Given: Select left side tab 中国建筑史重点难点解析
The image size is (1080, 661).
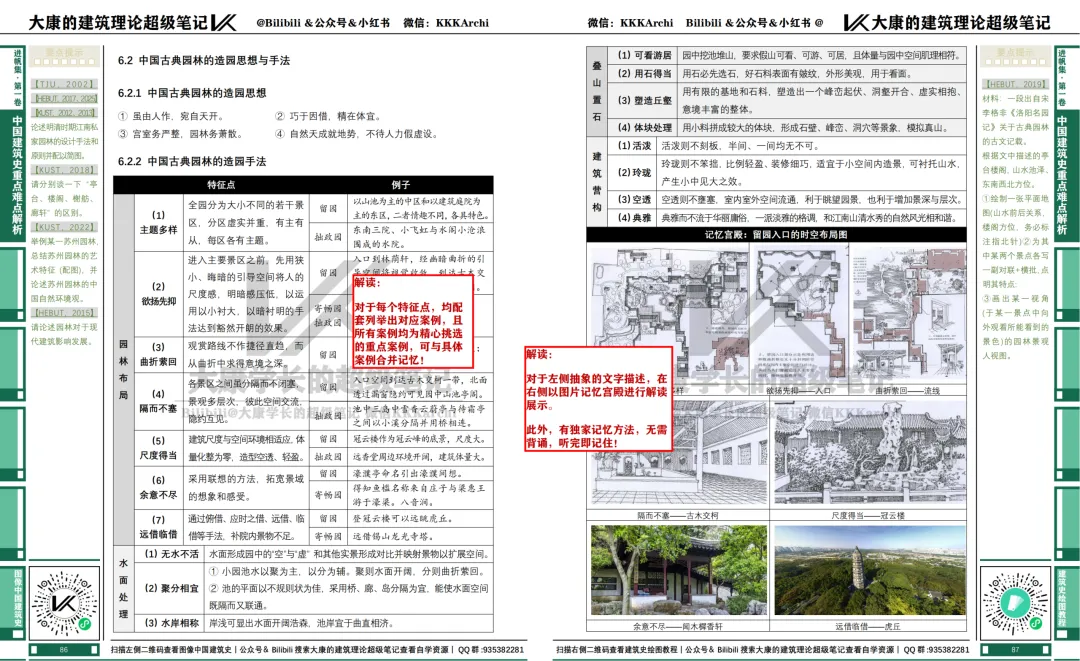Looking at the screenshot, I should (x=17, y=176).
